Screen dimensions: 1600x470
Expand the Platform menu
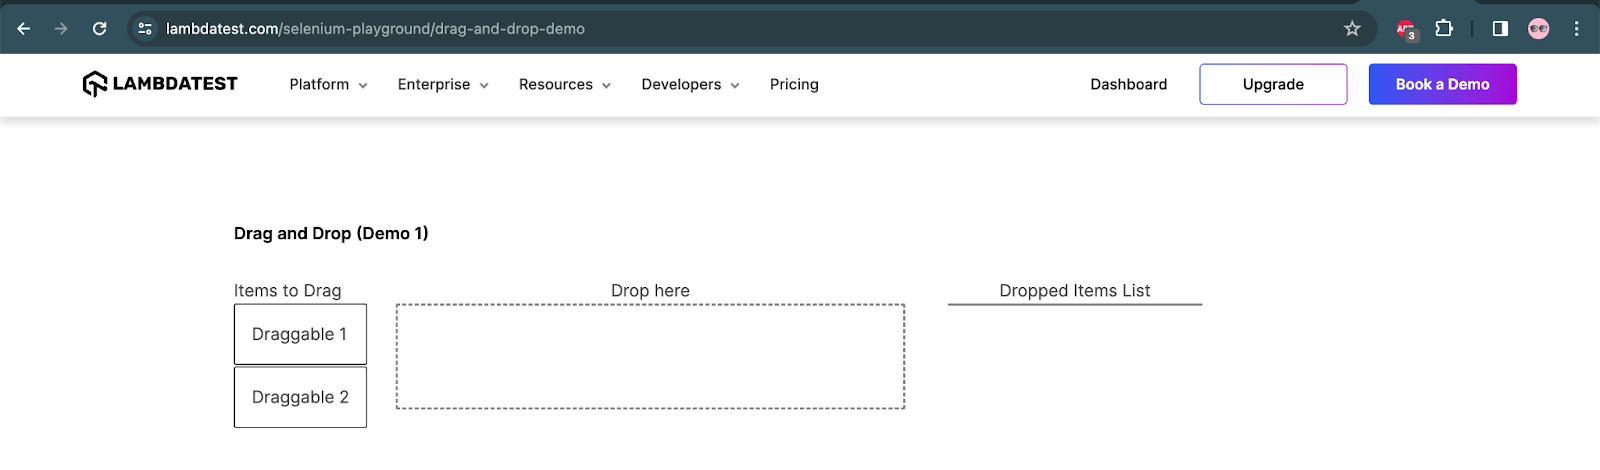tap(328, 85)
